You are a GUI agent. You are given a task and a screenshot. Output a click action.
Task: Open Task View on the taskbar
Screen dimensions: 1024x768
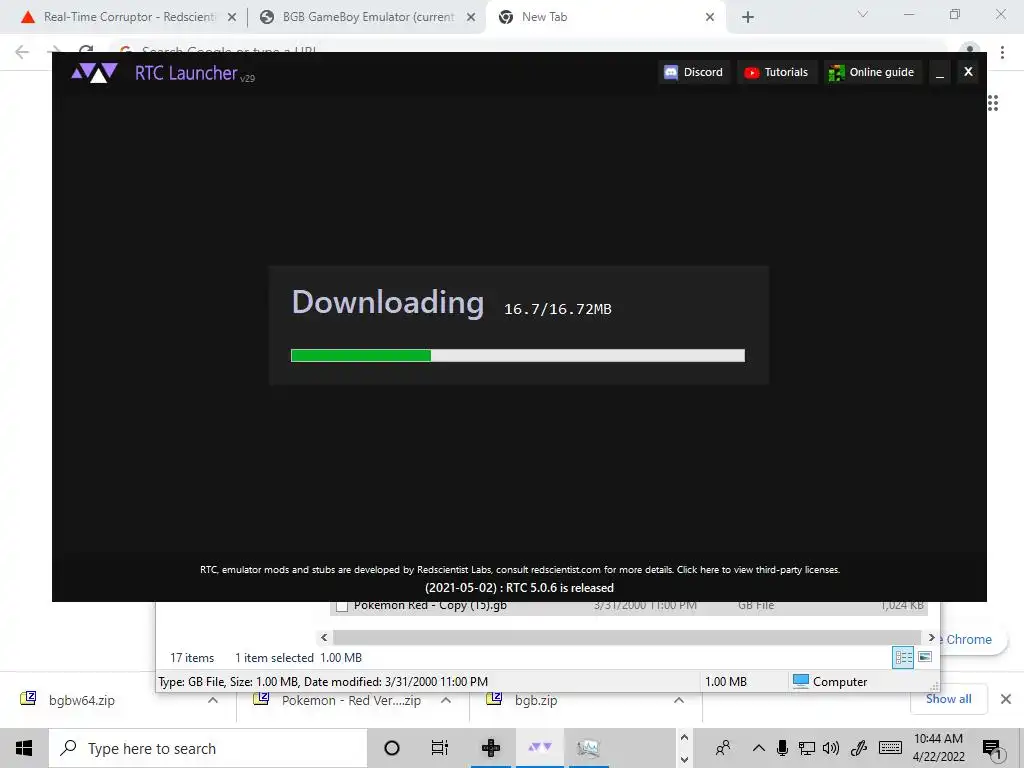pyautogui.click(x=440, y=748)
